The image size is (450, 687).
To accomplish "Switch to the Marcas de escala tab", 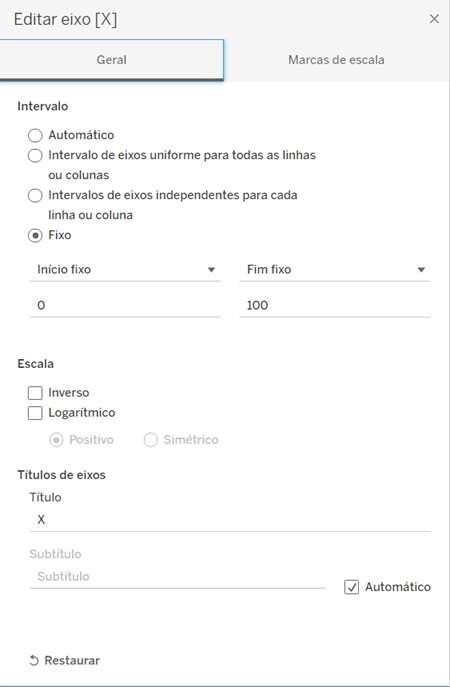I will [336, 60].
